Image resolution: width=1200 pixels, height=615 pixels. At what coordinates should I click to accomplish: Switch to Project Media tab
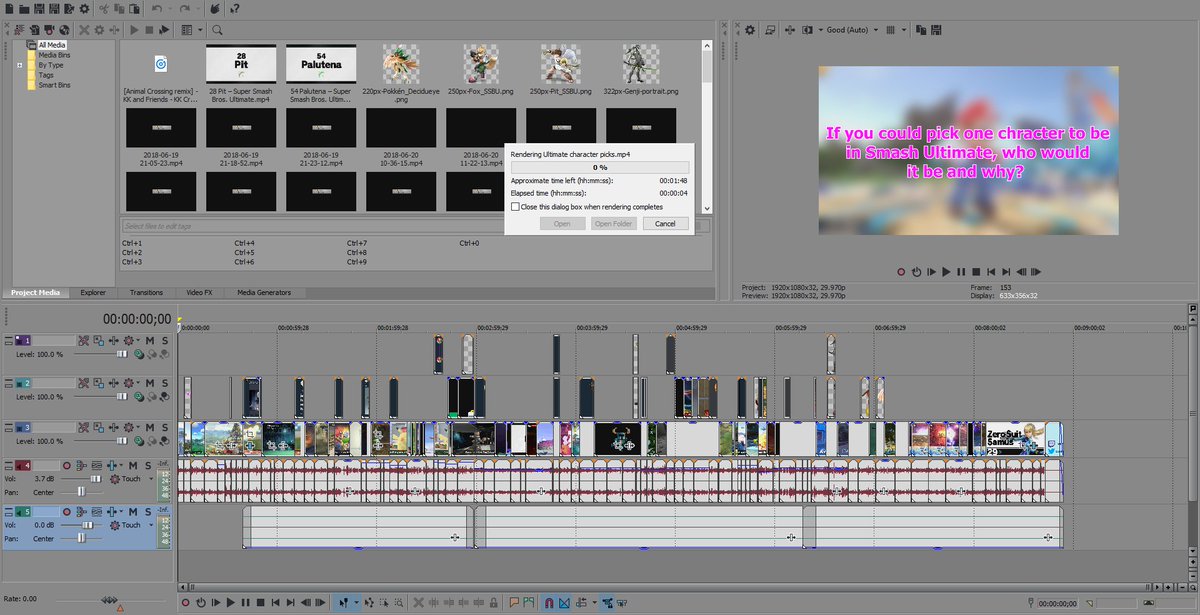pos(35,293)
